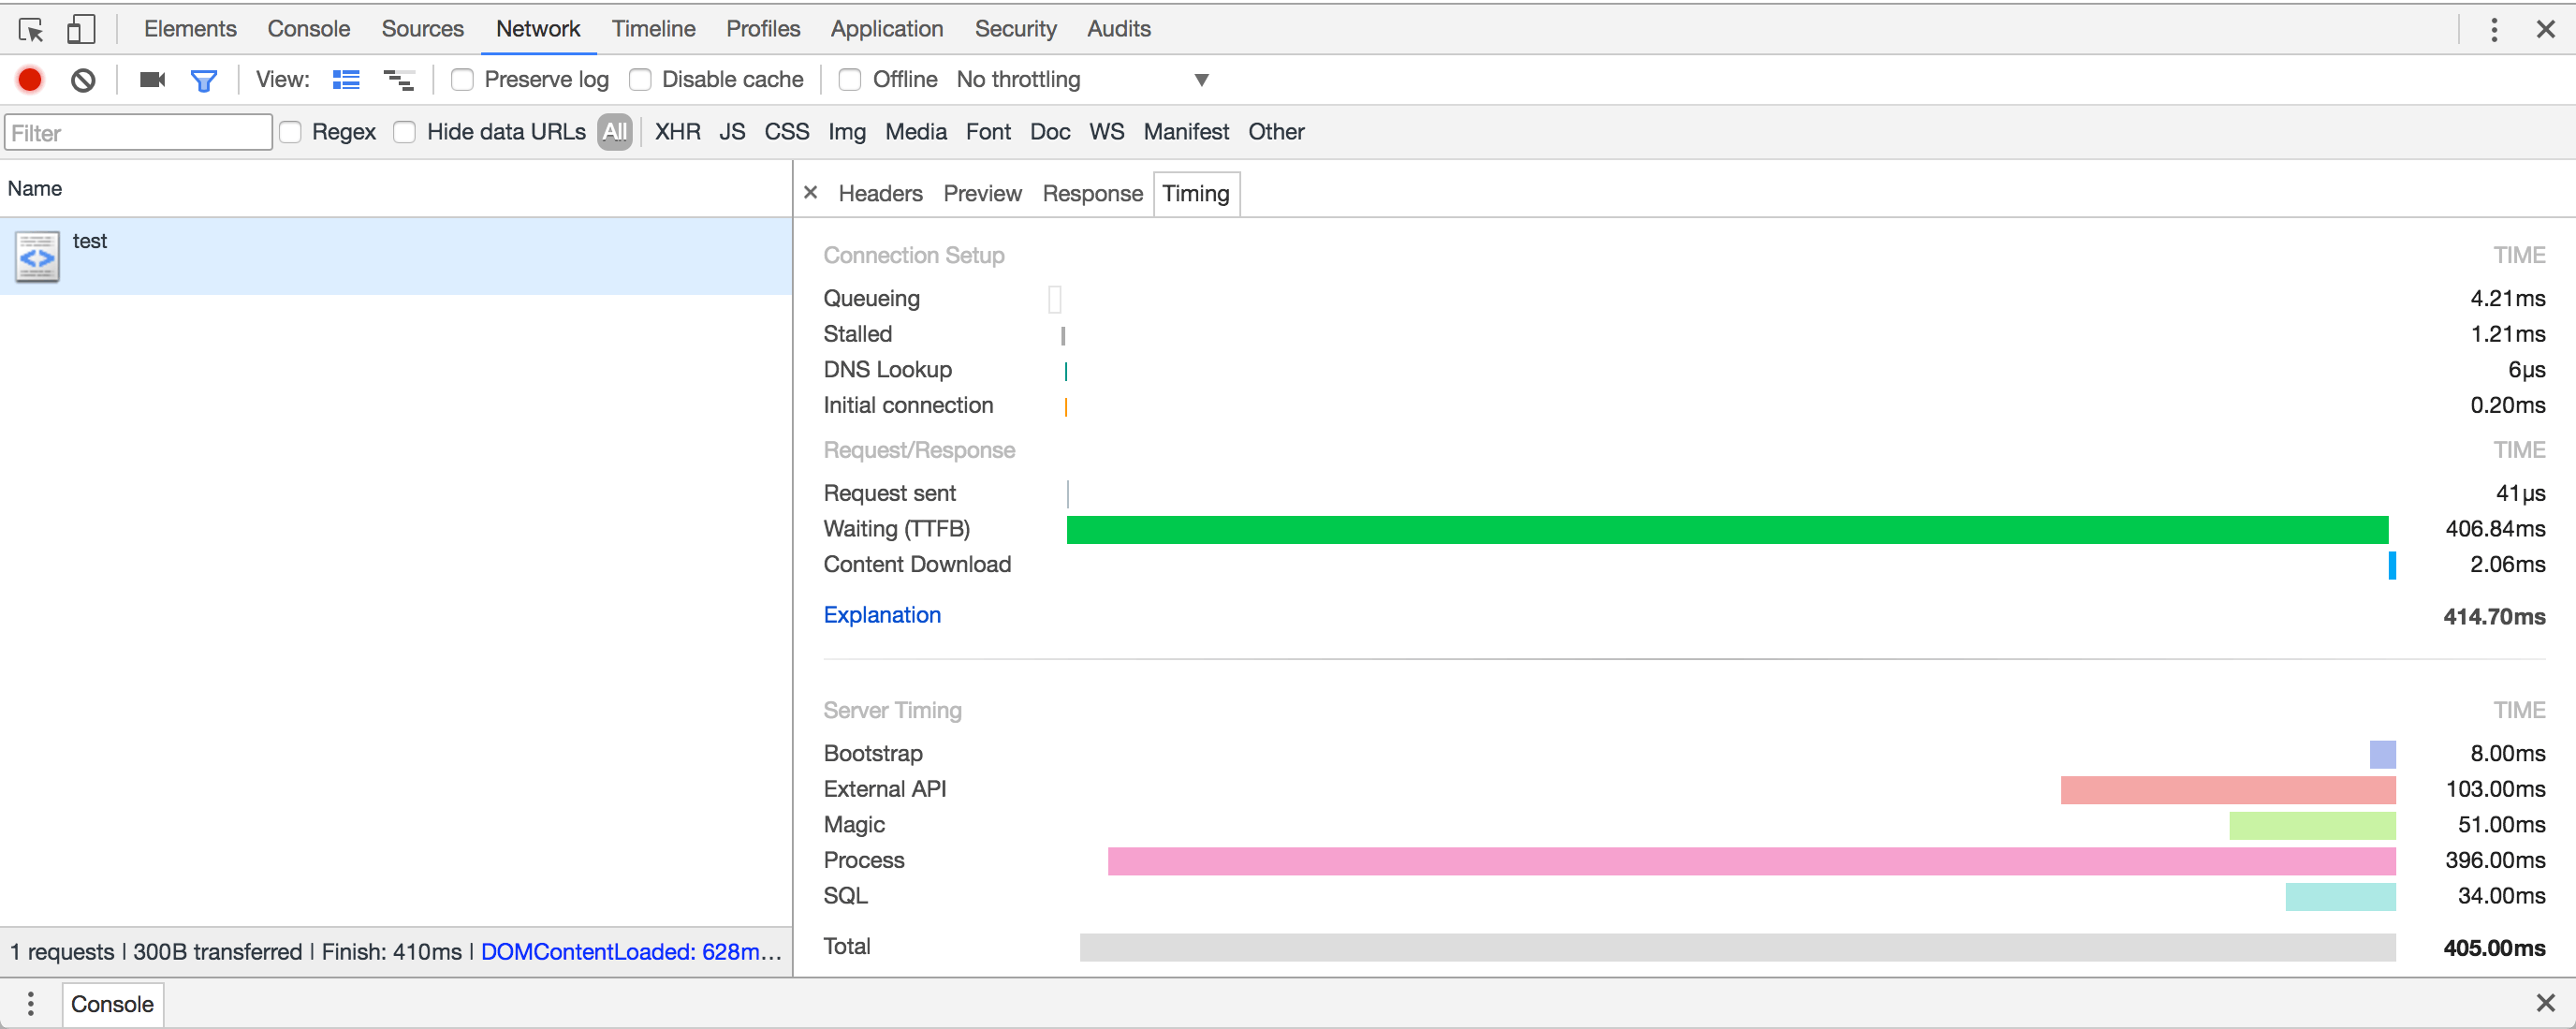Check the Disable cache checkbox
The height and width of the screenshot is (1029, 2576).
[x=640, y=80]
